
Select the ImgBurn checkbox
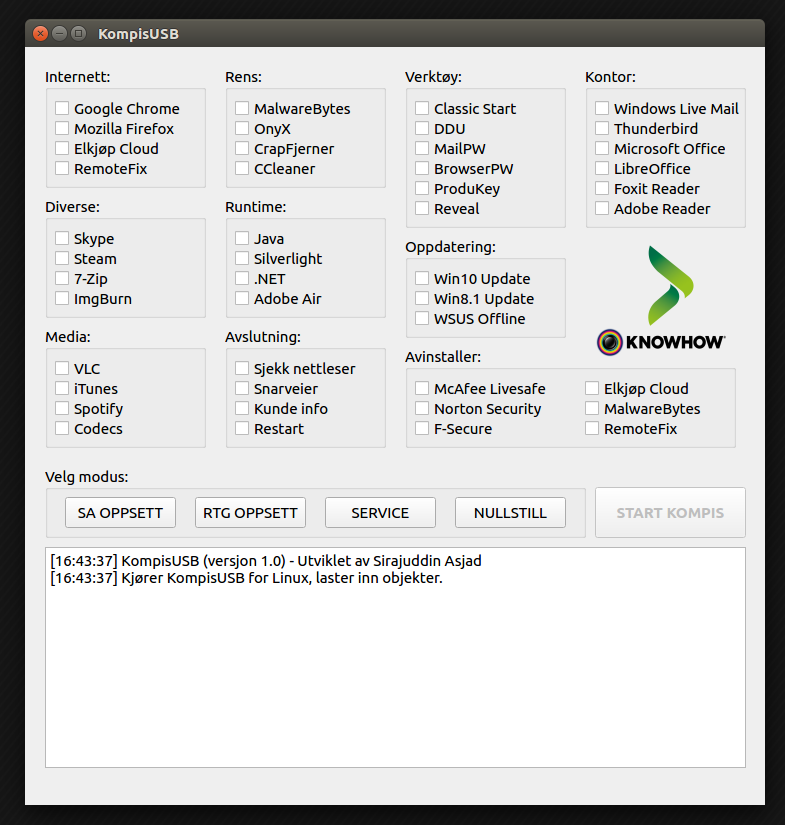click(x=62, y=298)
